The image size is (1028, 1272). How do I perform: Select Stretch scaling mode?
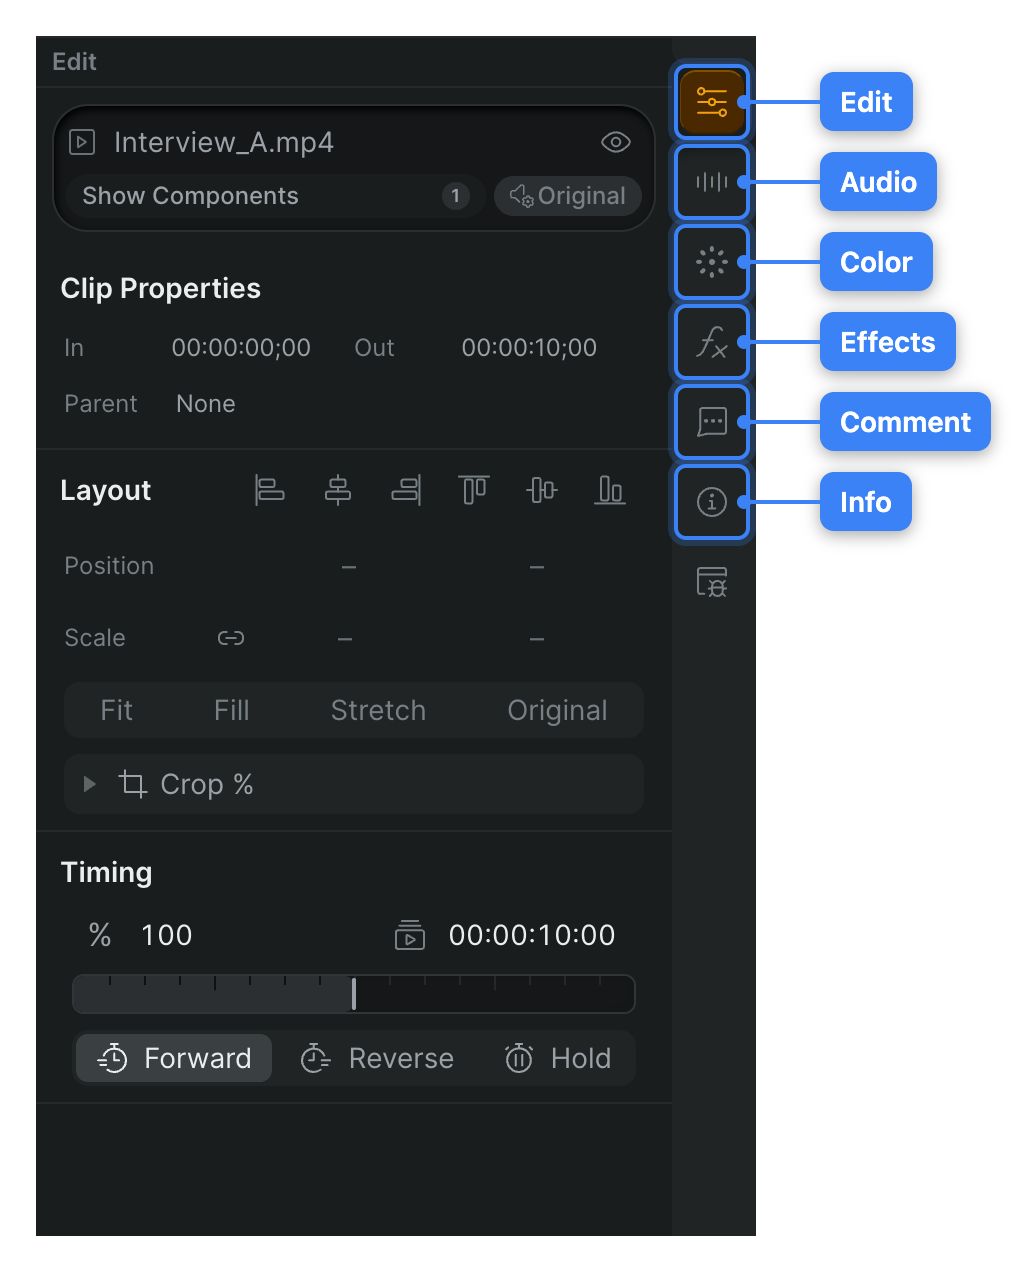378,710
